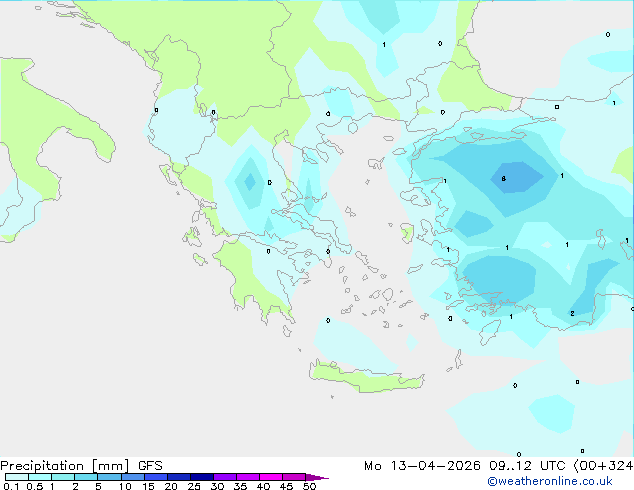The height and width of the screenshot is (490, 634).
Task: Pick the 15–20 mm blue legend swatch
Action: [155, 477]
